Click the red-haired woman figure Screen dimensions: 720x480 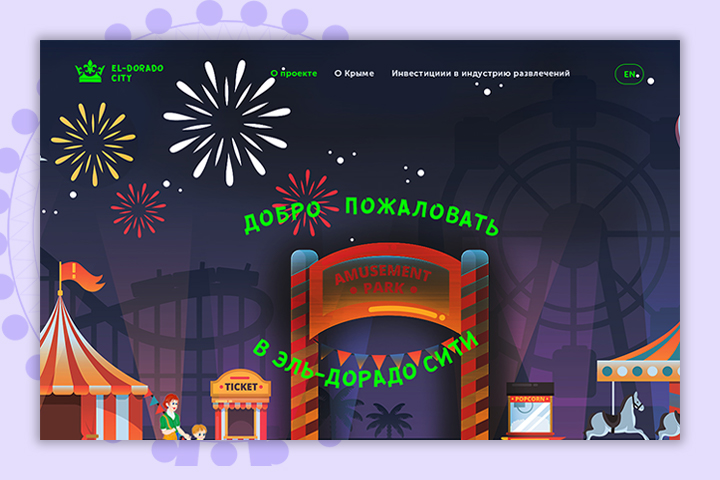(x=171, y=417)
